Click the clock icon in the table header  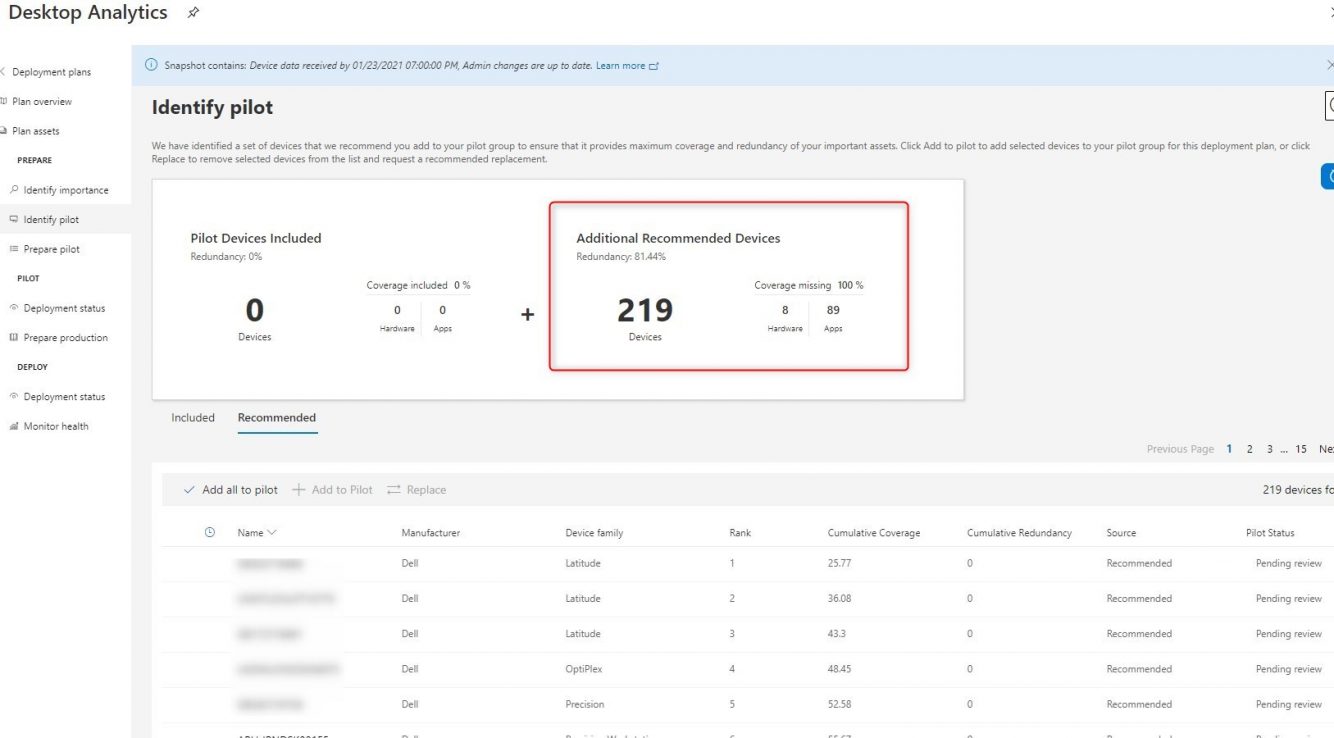(x=209, y=532)
